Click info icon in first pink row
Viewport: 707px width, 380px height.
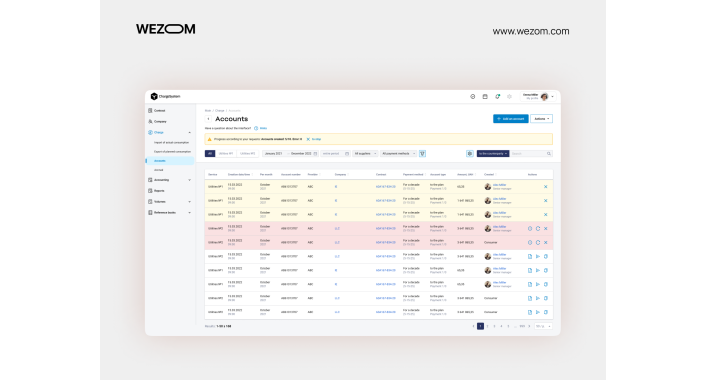(x=530, y=229)
